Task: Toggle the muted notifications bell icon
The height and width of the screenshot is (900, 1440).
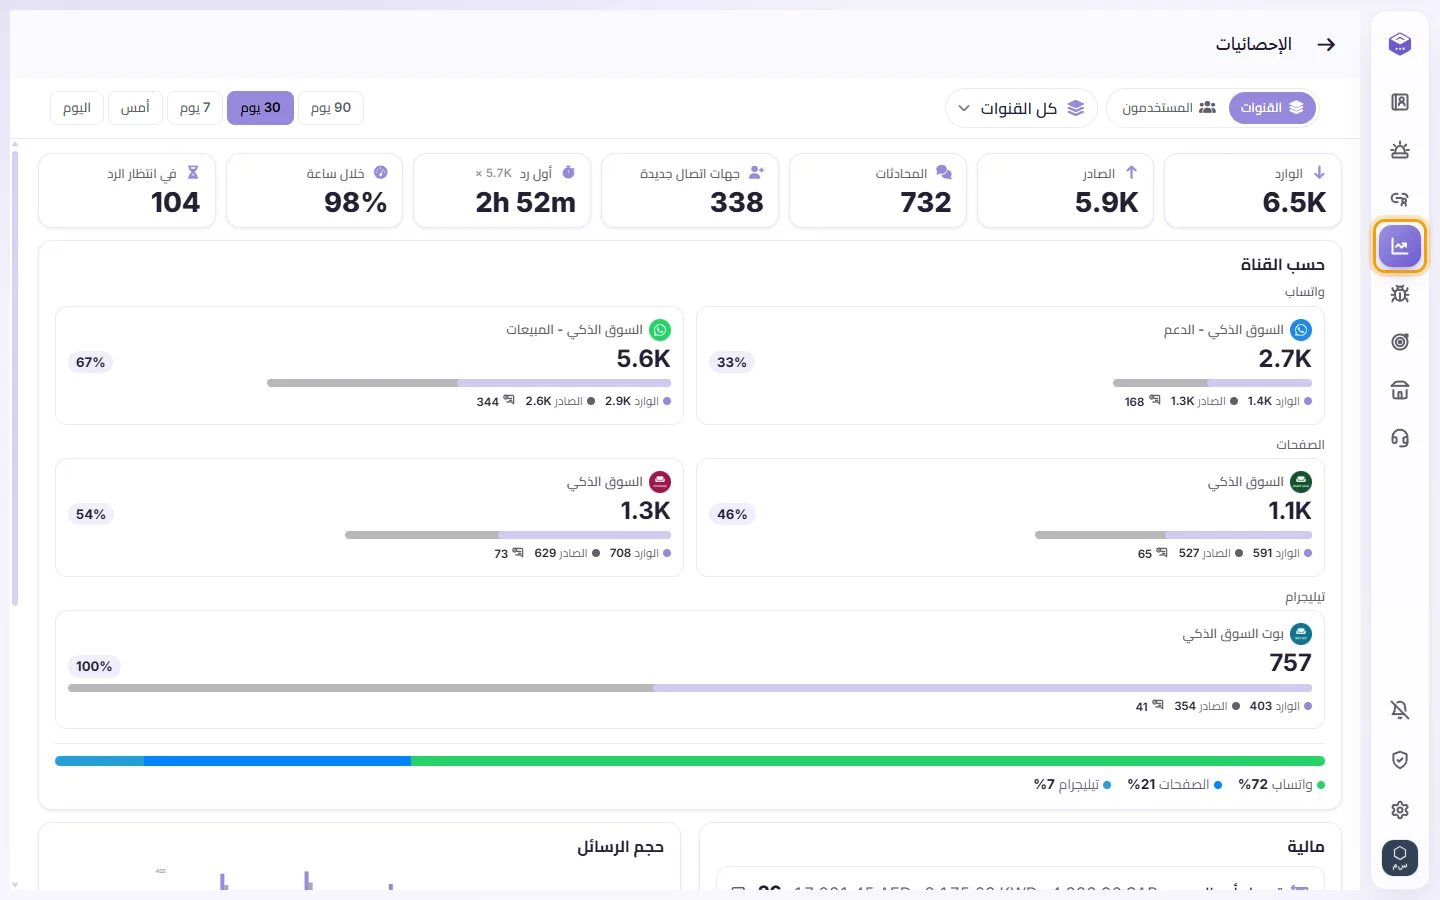Action: 1400,710
